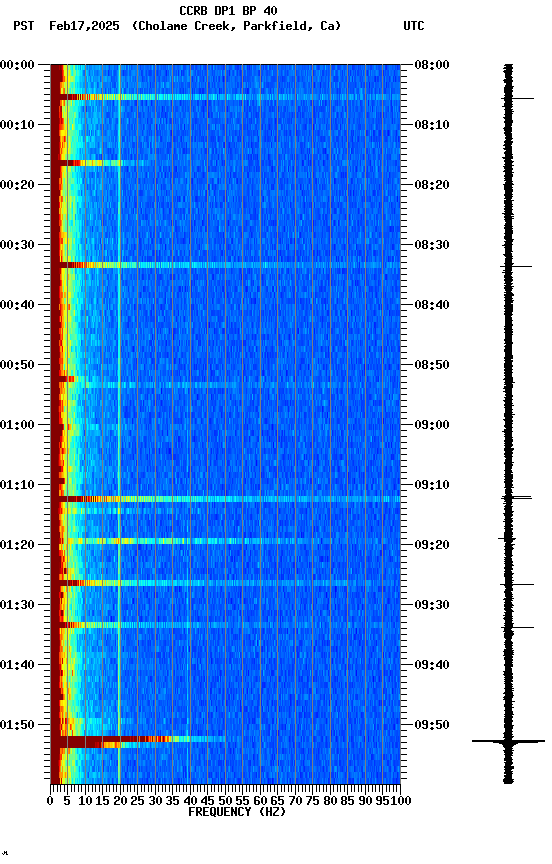Click the PST time label "00:50"
The image size is (552, 864).
pyautogui.click(x=17, y=365)
